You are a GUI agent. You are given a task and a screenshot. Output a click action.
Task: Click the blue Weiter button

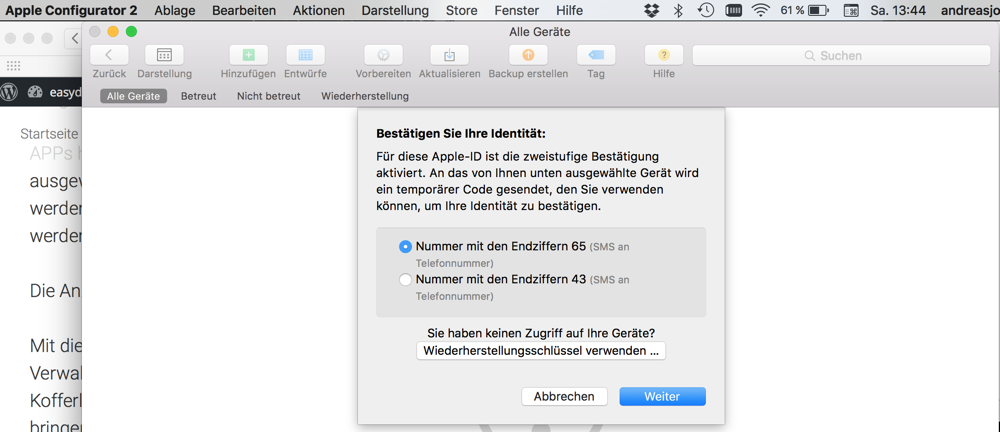tap(663, 396)
